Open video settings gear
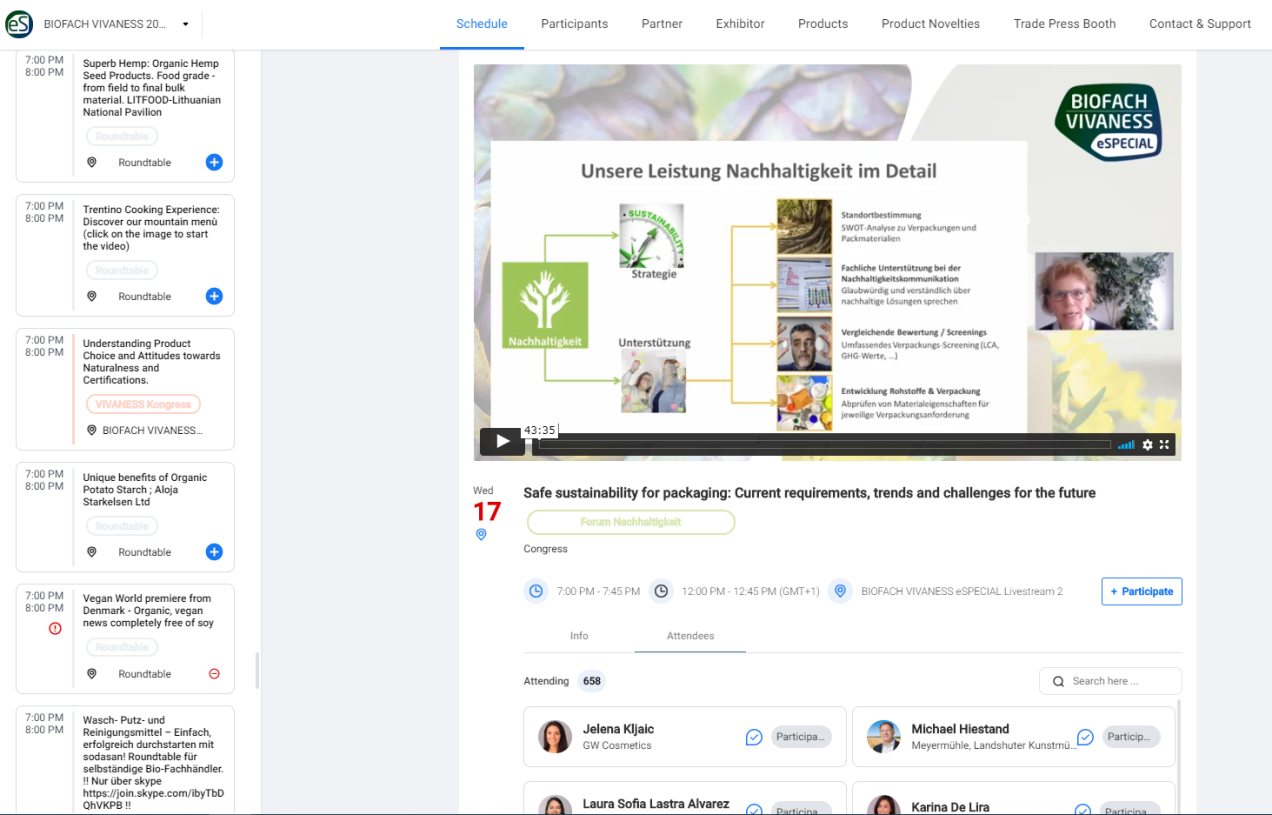Image resolution: width=1272 pixels, height=815 pixels. point(1147,445)
